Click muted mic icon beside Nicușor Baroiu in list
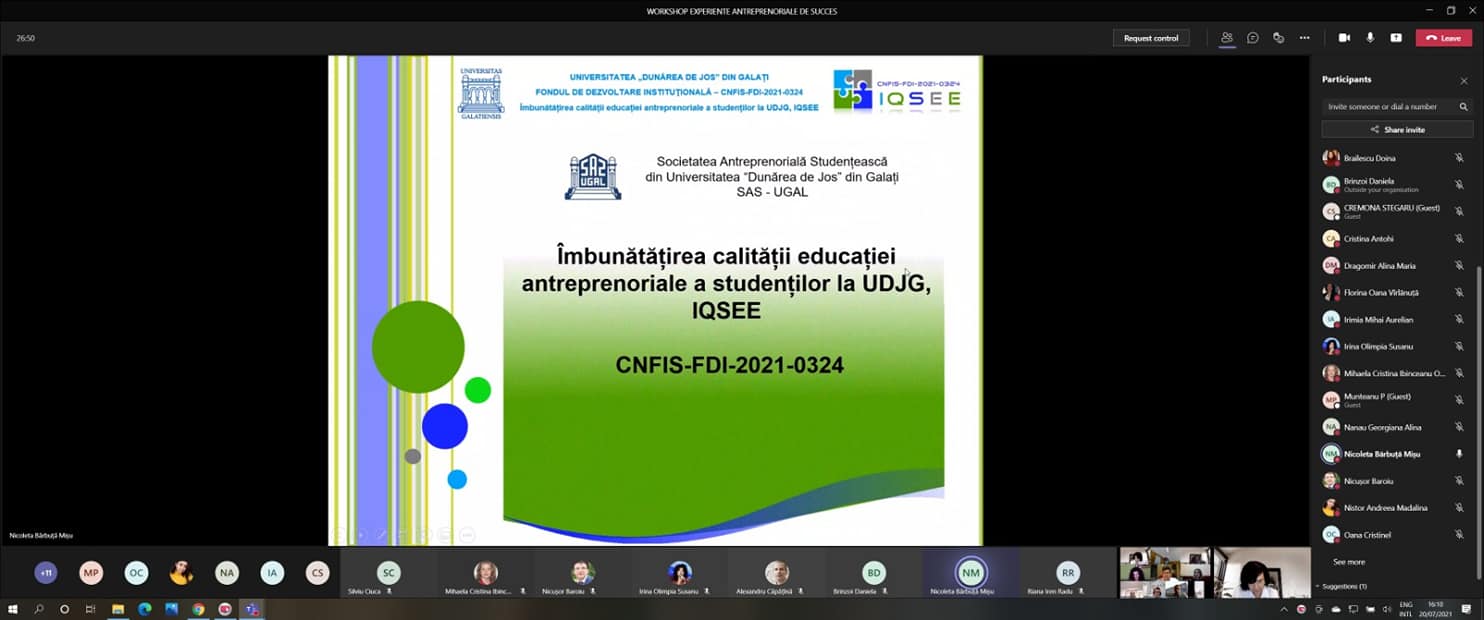The width and height of the screenshot is (1484, 620). (1459, 481)
